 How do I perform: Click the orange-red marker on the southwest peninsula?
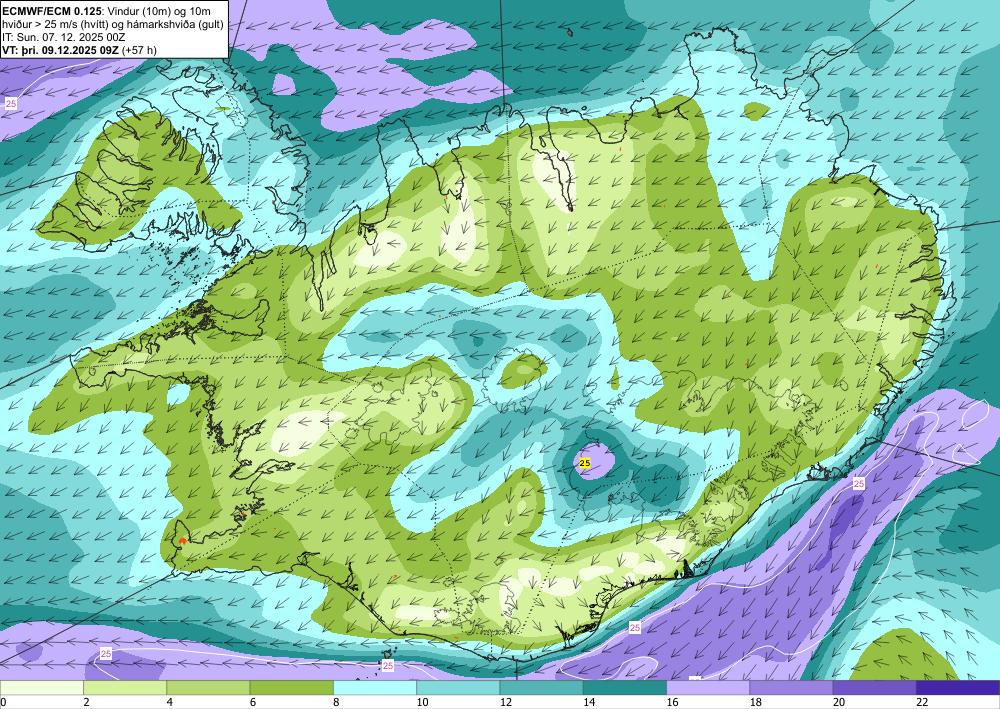pos(182,541)
